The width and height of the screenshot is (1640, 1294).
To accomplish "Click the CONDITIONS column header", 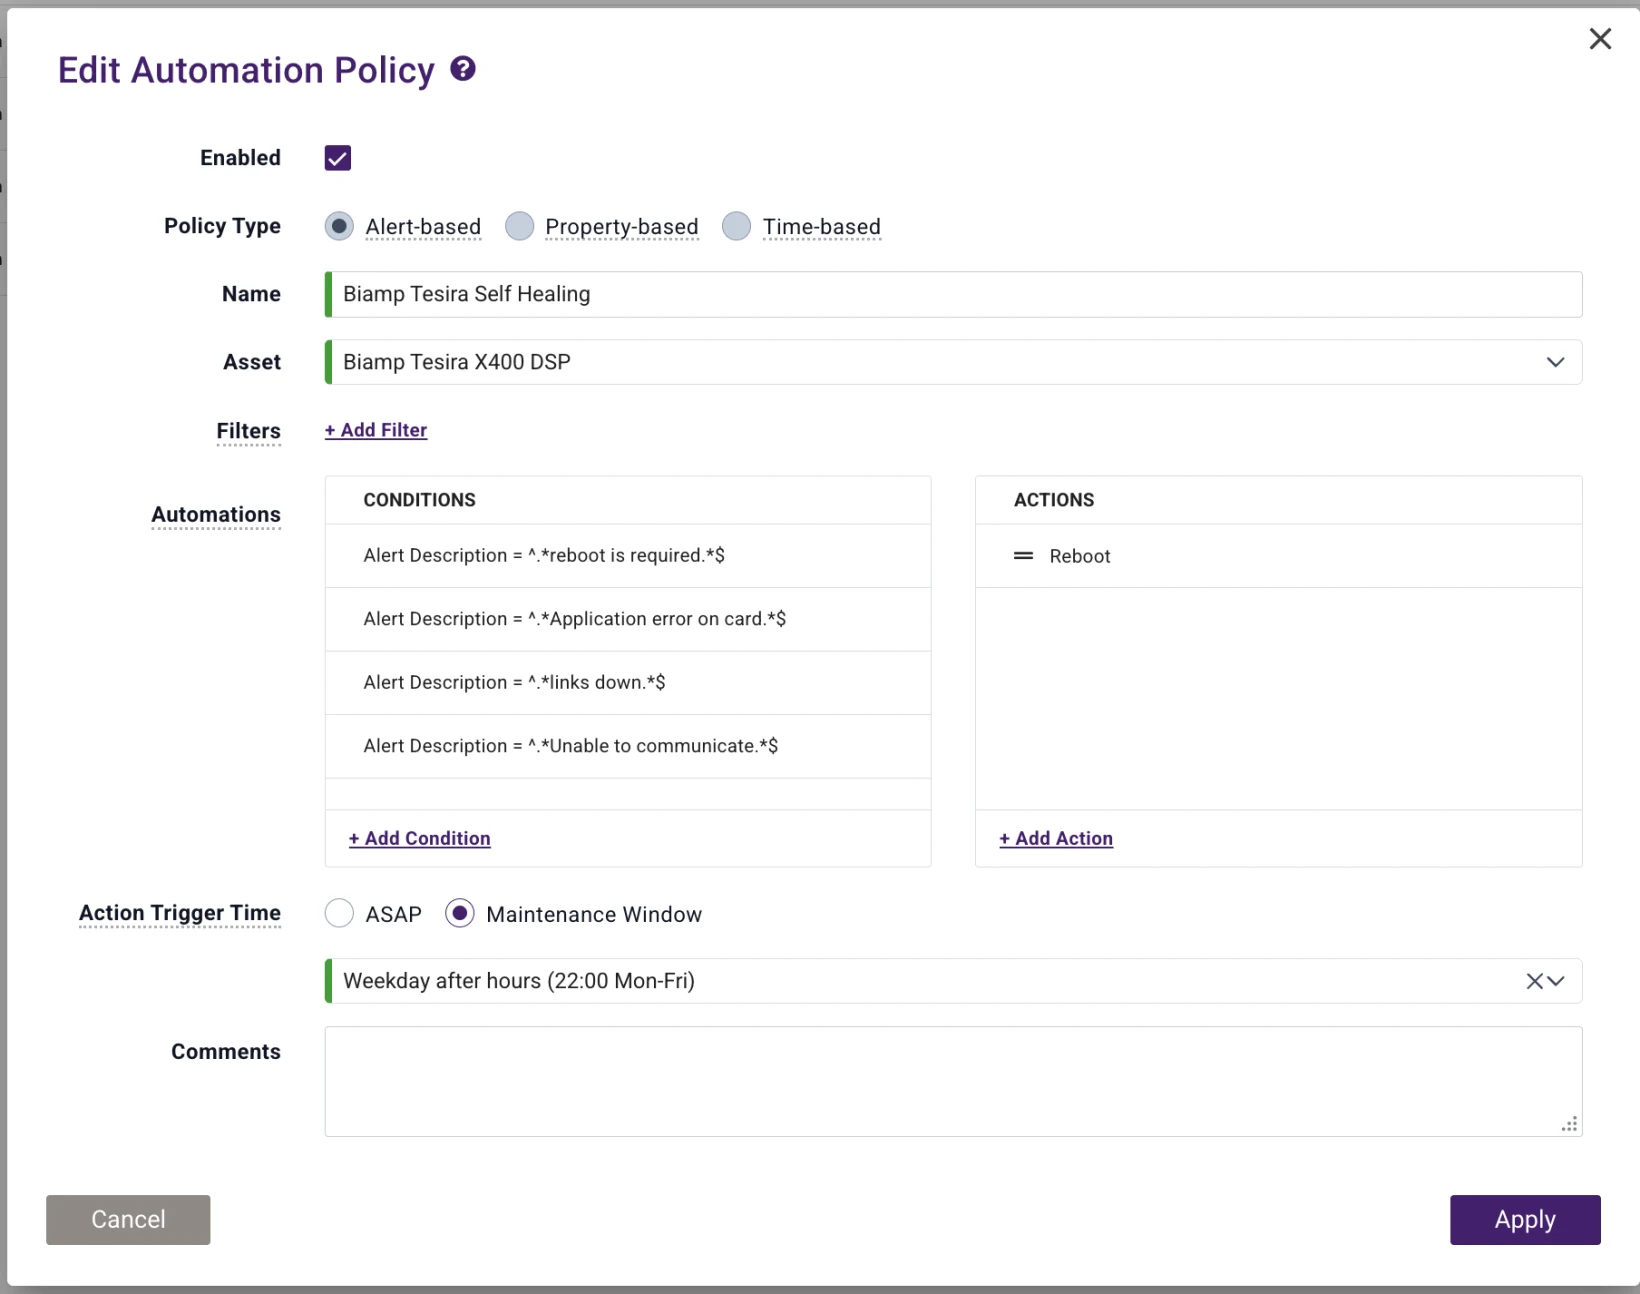I will point(420,500).
